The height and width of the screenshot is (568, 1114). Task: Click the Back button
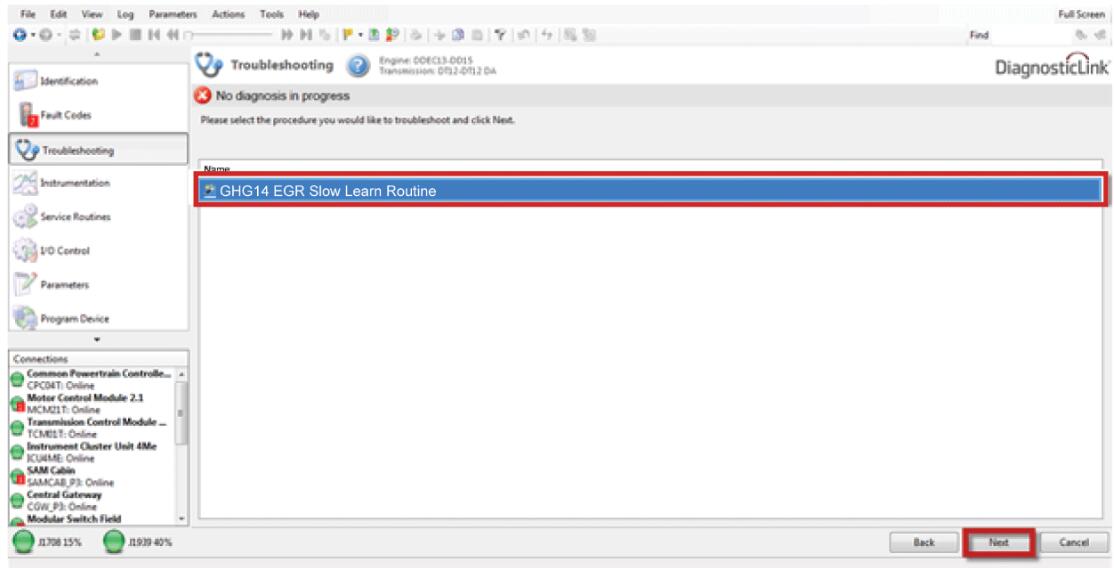pyautogui.click(x=924, y=542)
